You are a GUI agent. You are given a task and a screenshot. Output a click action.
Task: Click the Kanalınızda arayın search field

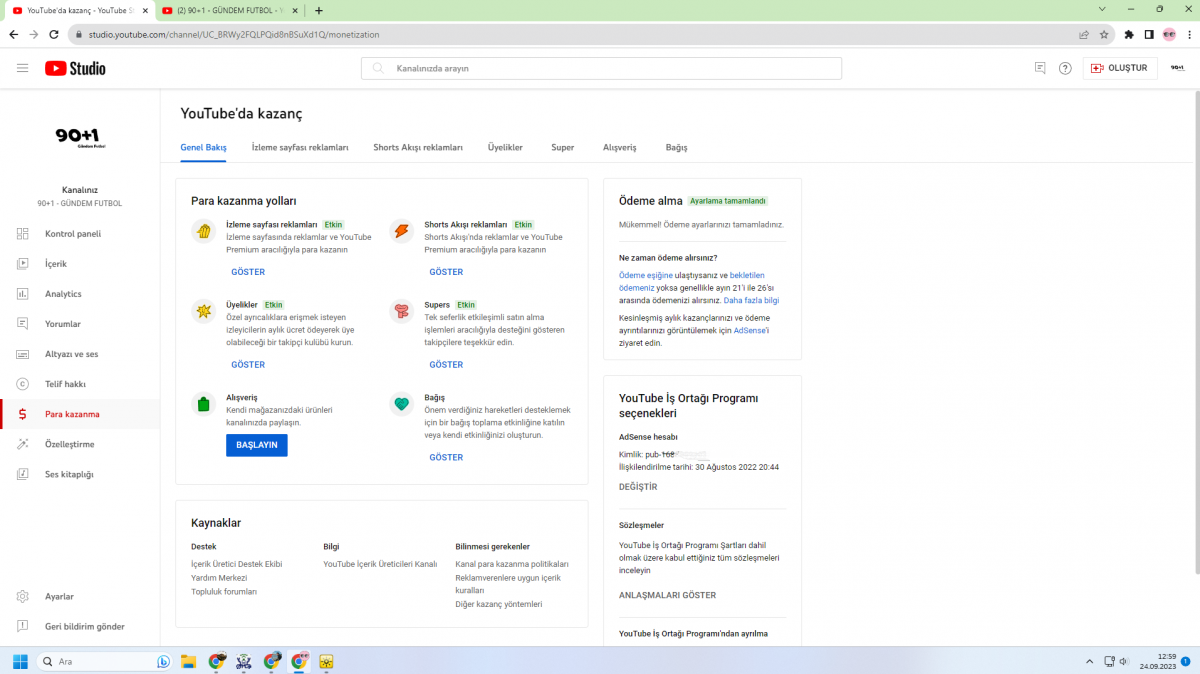pos(601,68)
